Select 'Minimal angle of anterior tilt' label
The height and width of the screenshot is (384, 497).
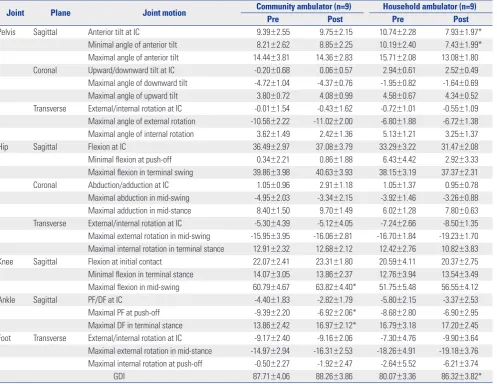(x=132, y=45)
